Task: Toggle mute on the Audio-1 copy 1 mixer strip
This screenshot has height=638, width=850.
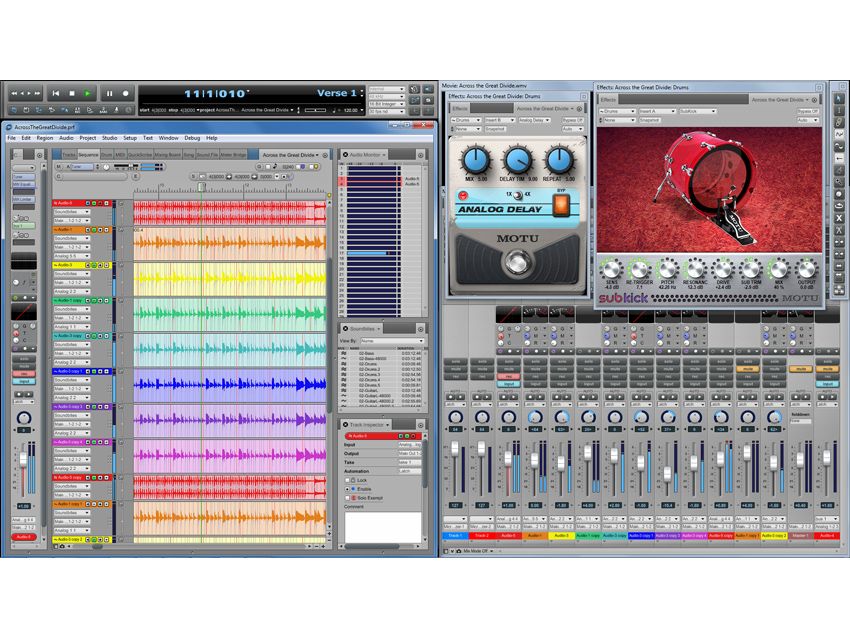Action: point(748,369)
